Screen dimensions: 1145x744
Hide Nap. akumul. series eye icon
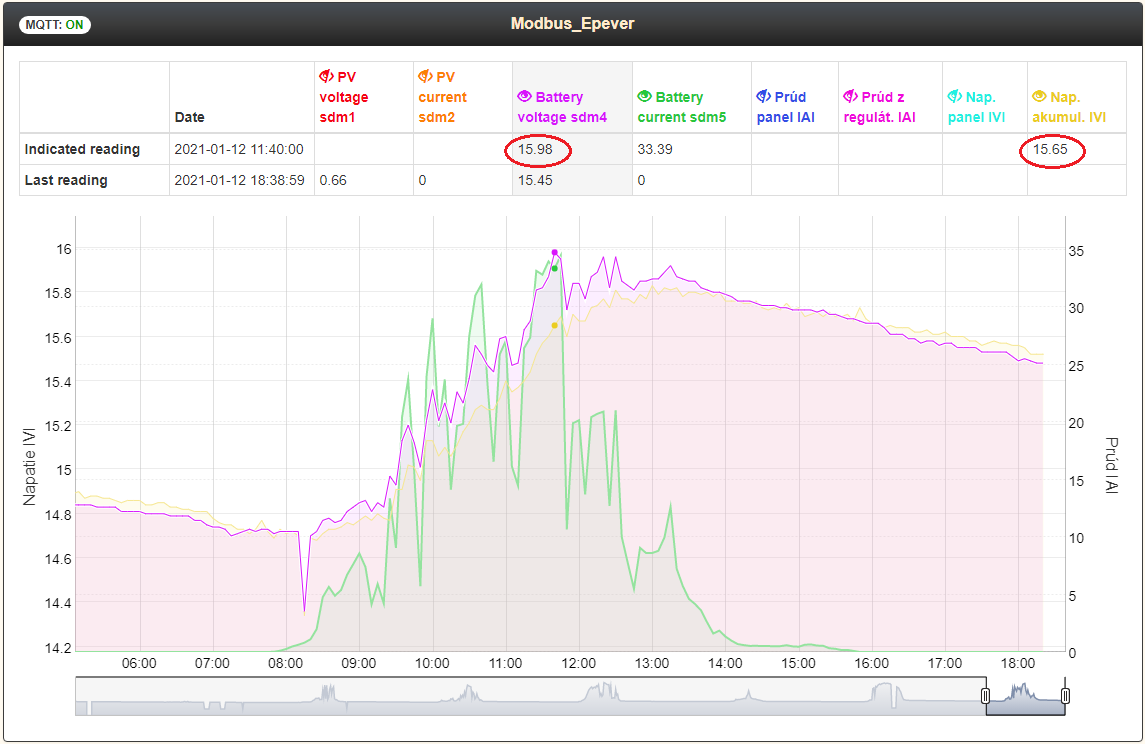1039,96
